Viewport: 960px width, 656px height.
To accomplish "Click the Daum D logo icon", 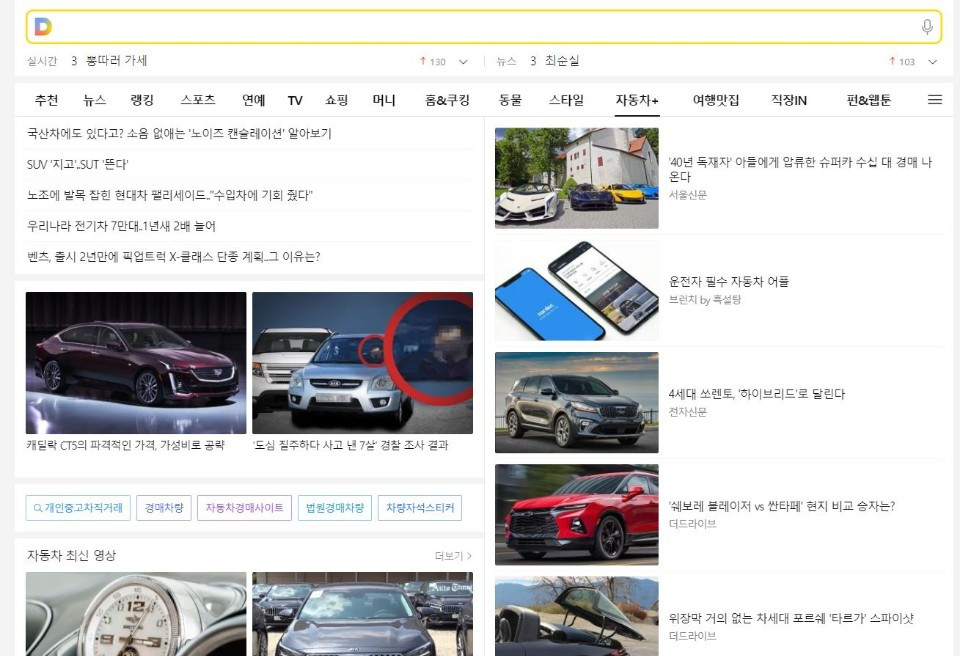I will [43, 27].
